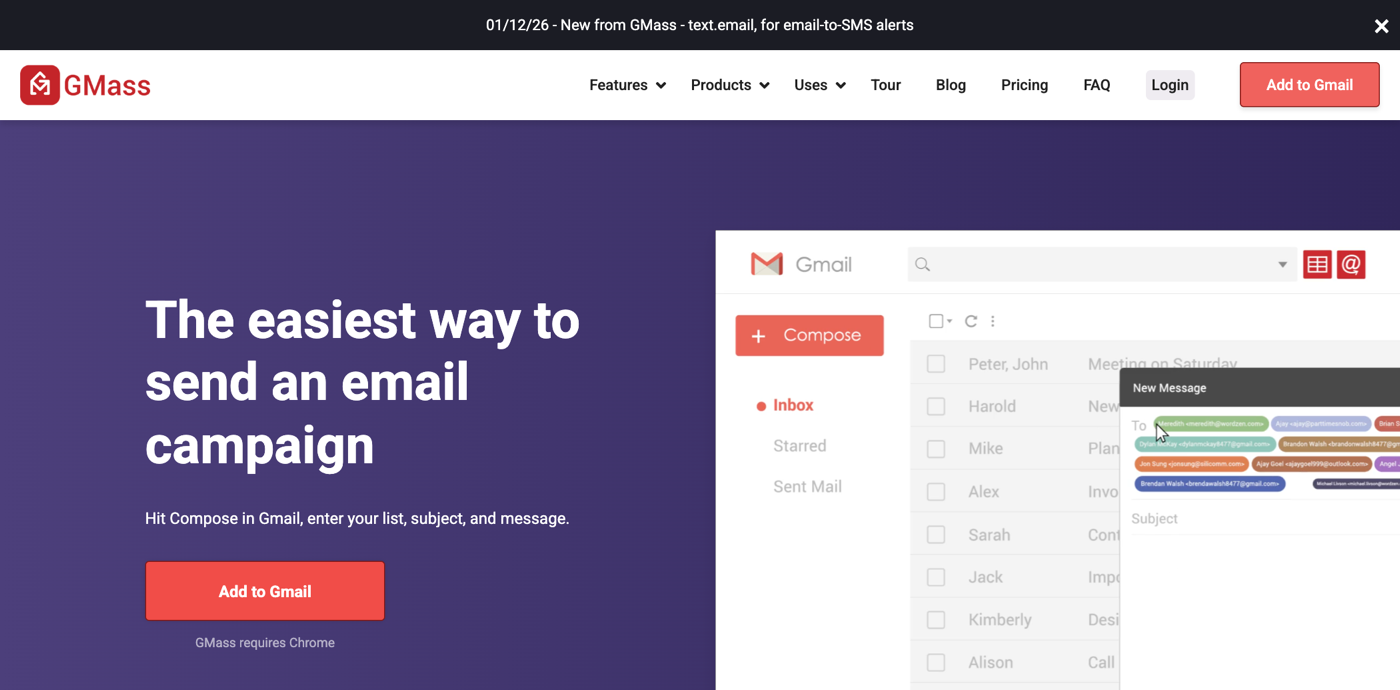
Task: Click the 'GMass requires Chrome' note
Action: (265, 643)
